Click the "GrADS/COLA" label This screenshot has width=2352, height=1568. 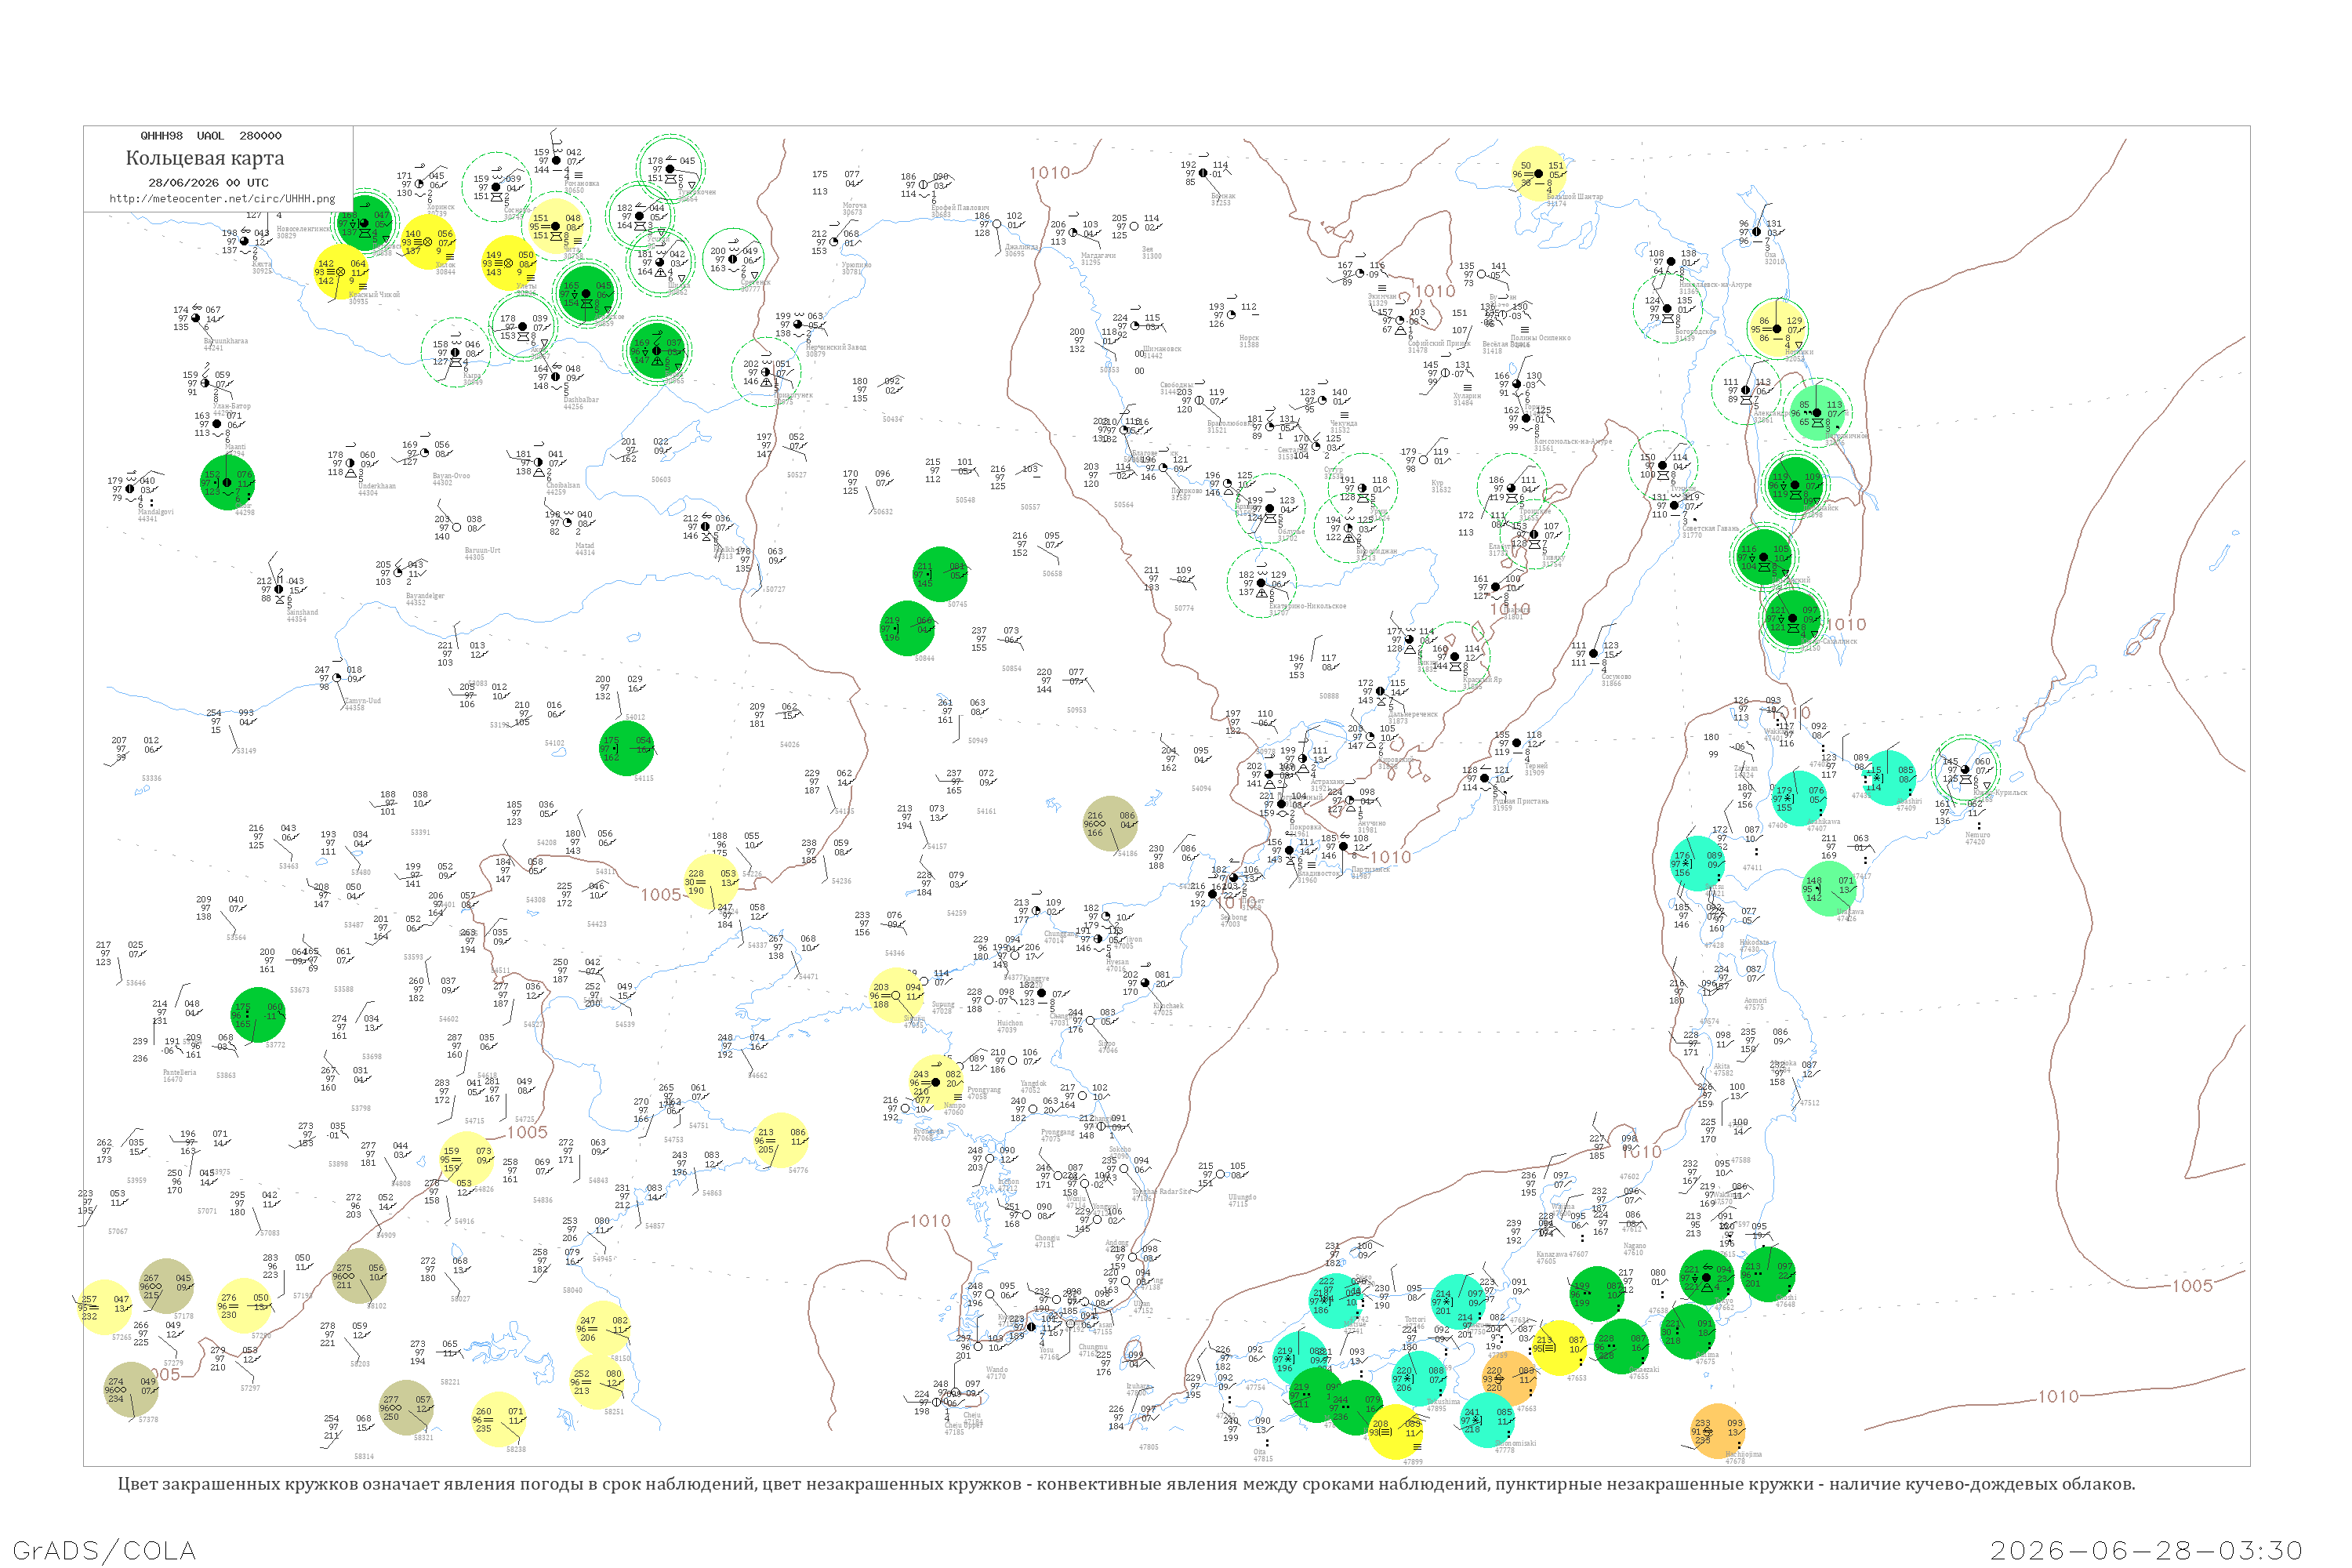click(x=105, y=1550)
